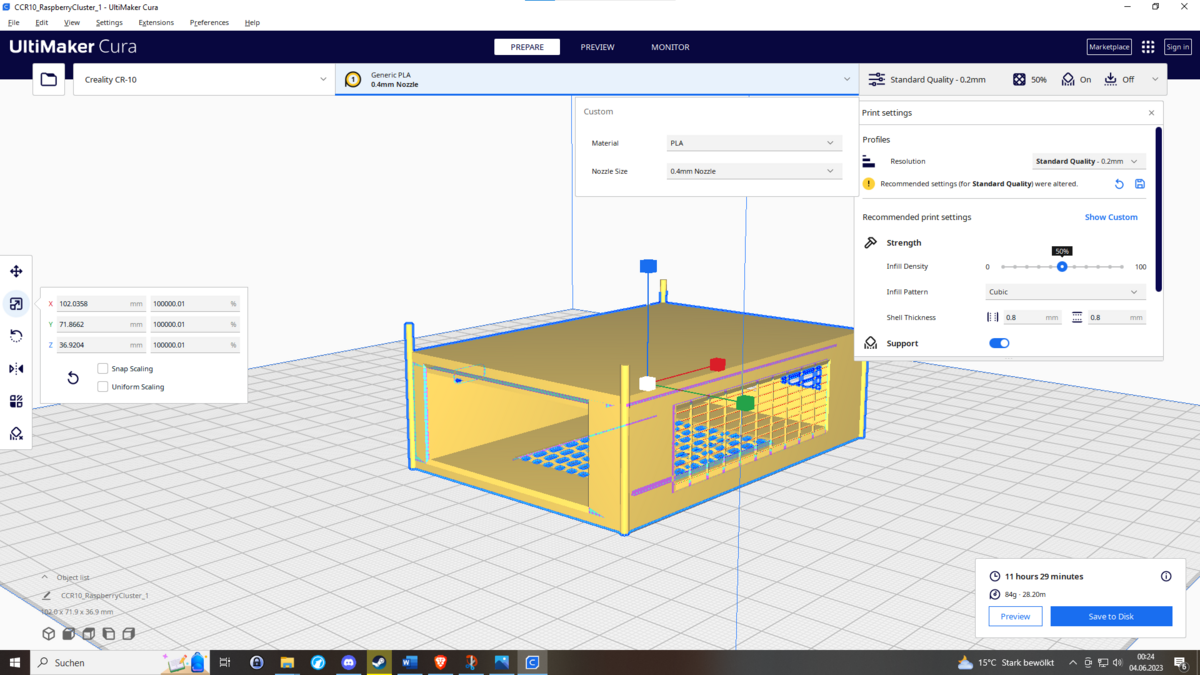Select the Support Blocker tool

[x=16, y=434]
